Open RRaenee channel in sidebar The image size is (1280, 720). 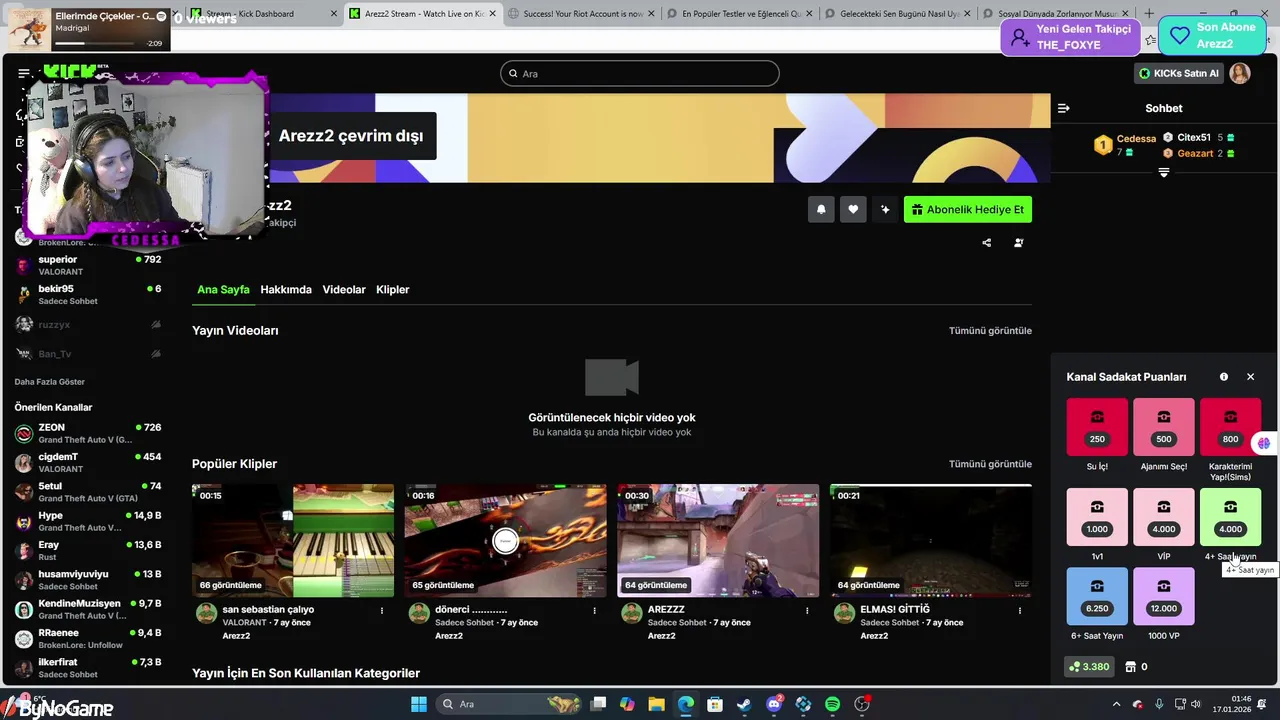pos(88,639)
